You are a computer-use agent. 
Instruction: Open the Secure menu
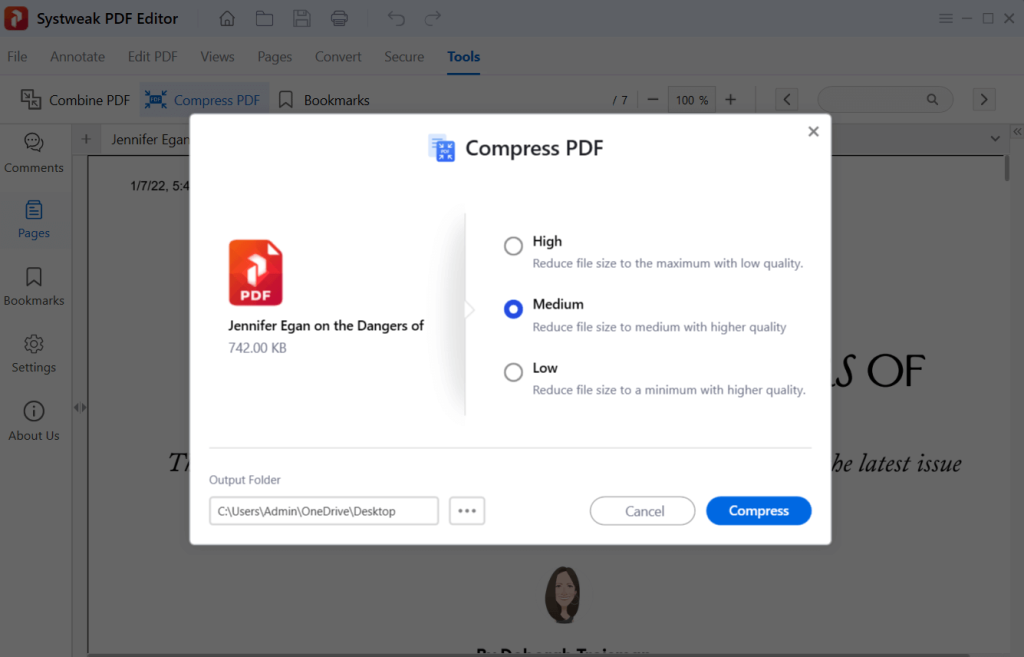coord(404,57)
